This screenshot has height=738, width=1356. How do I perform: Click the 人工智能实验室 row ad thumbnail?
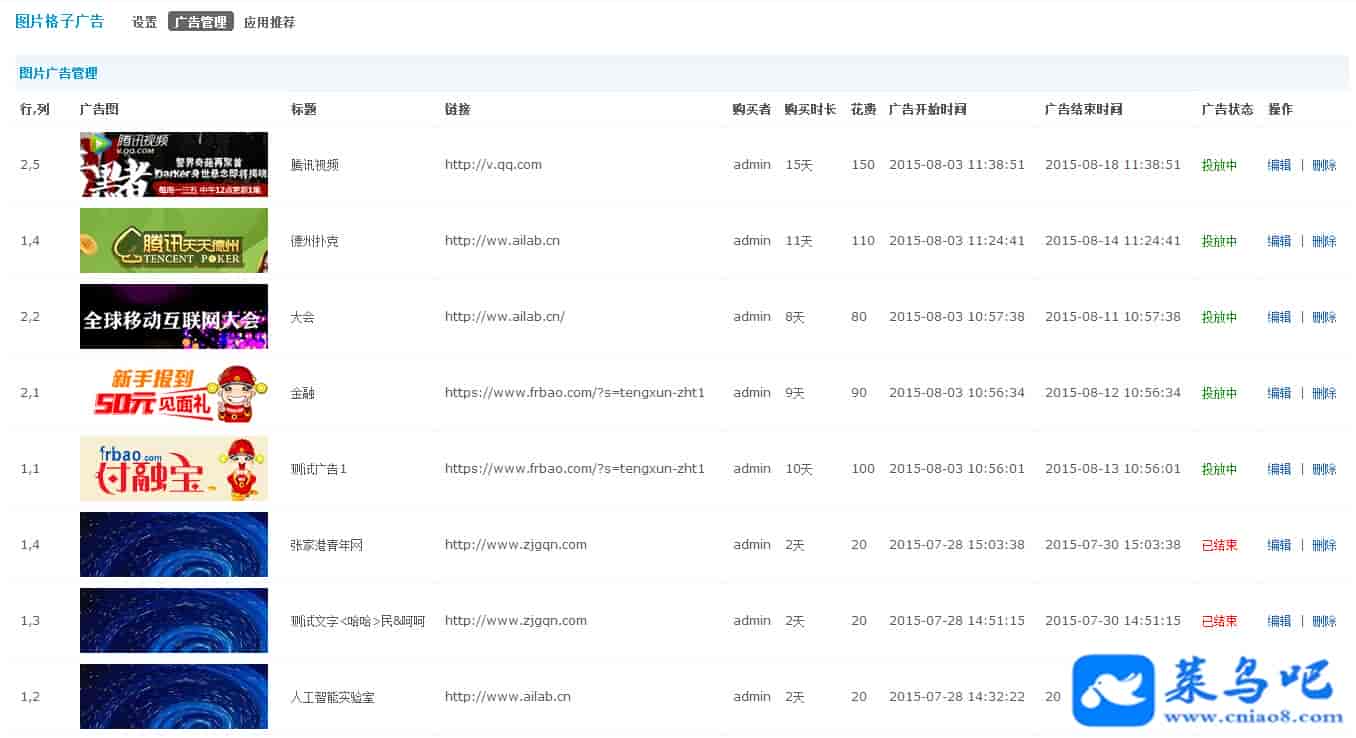click(174, 697)
